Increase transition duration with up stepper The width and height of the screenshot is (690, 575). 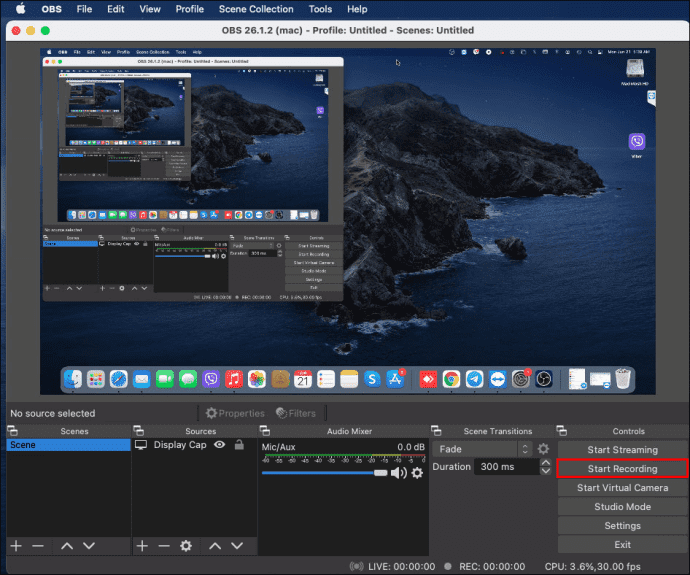[546, 462]
